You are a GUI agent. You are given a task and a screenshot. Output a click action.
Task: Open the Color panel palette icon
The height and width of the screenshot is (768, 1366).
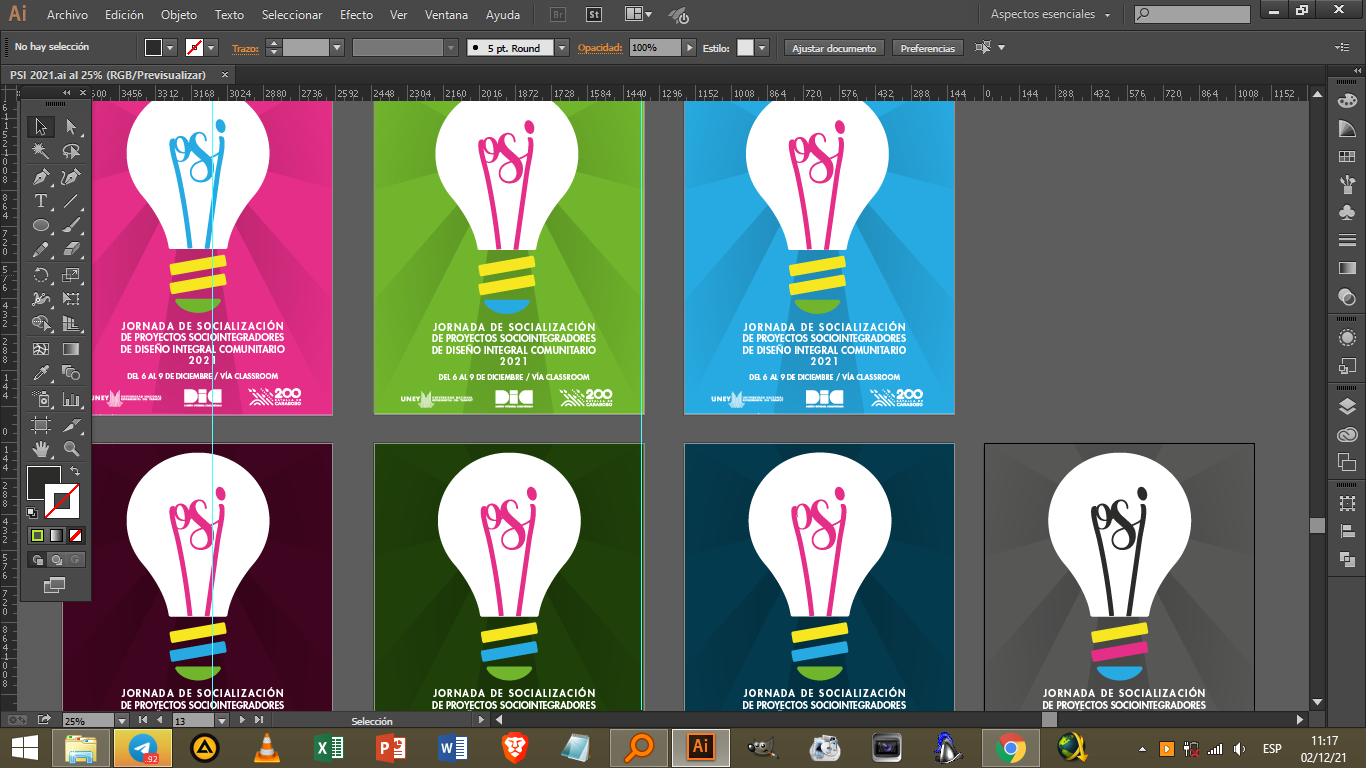coord(1347,101)
